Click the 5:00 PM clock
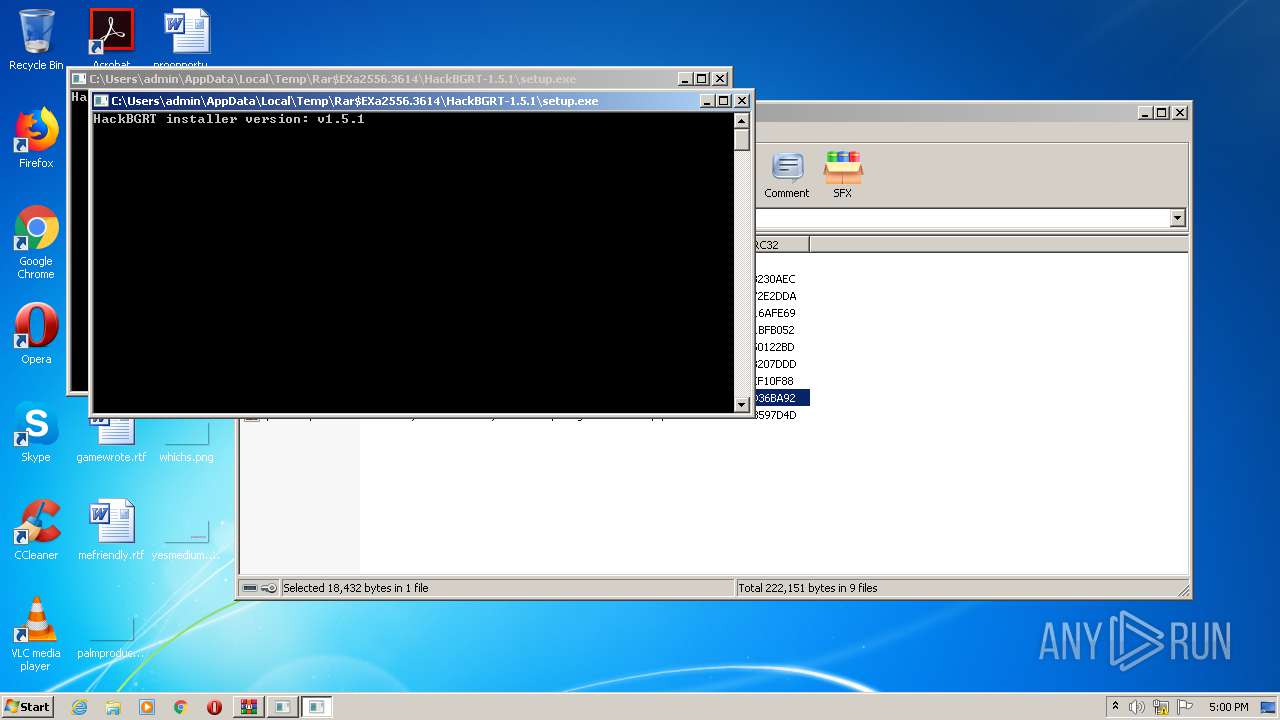1280x720 pixels. pos(1228,707)
